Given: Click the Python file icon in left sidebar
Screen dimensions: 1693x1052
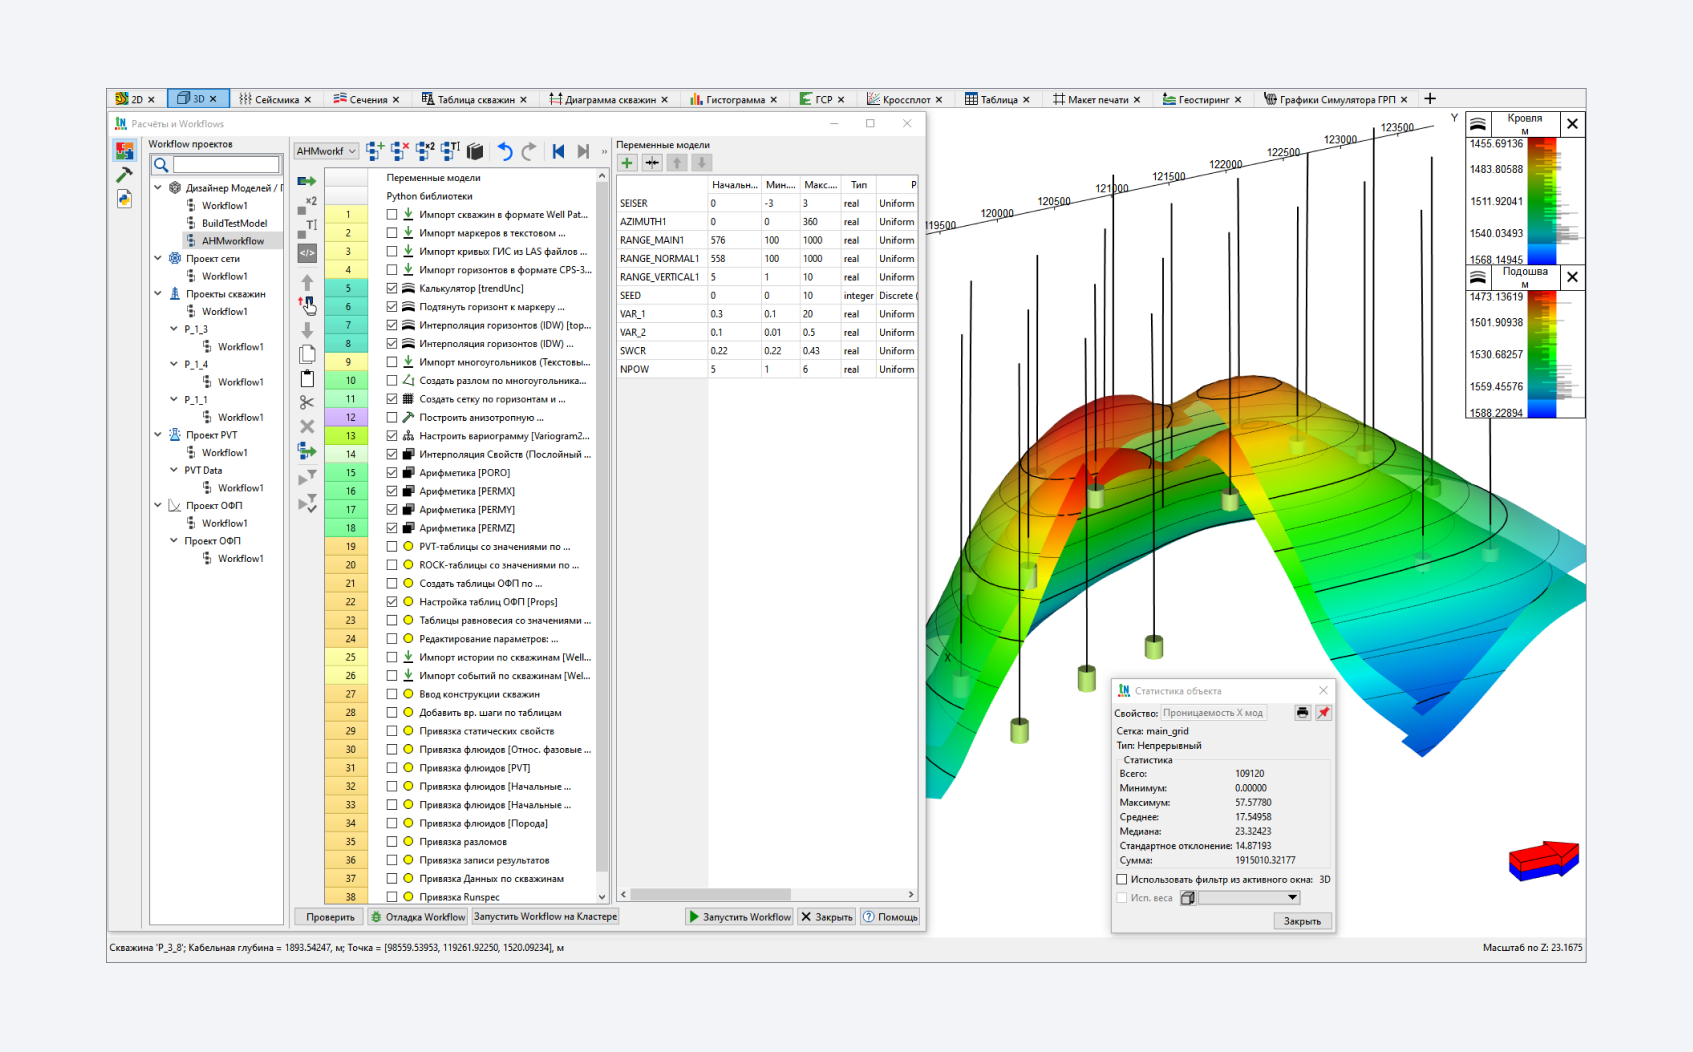Looking at the screenshot, I should point(124,199).
